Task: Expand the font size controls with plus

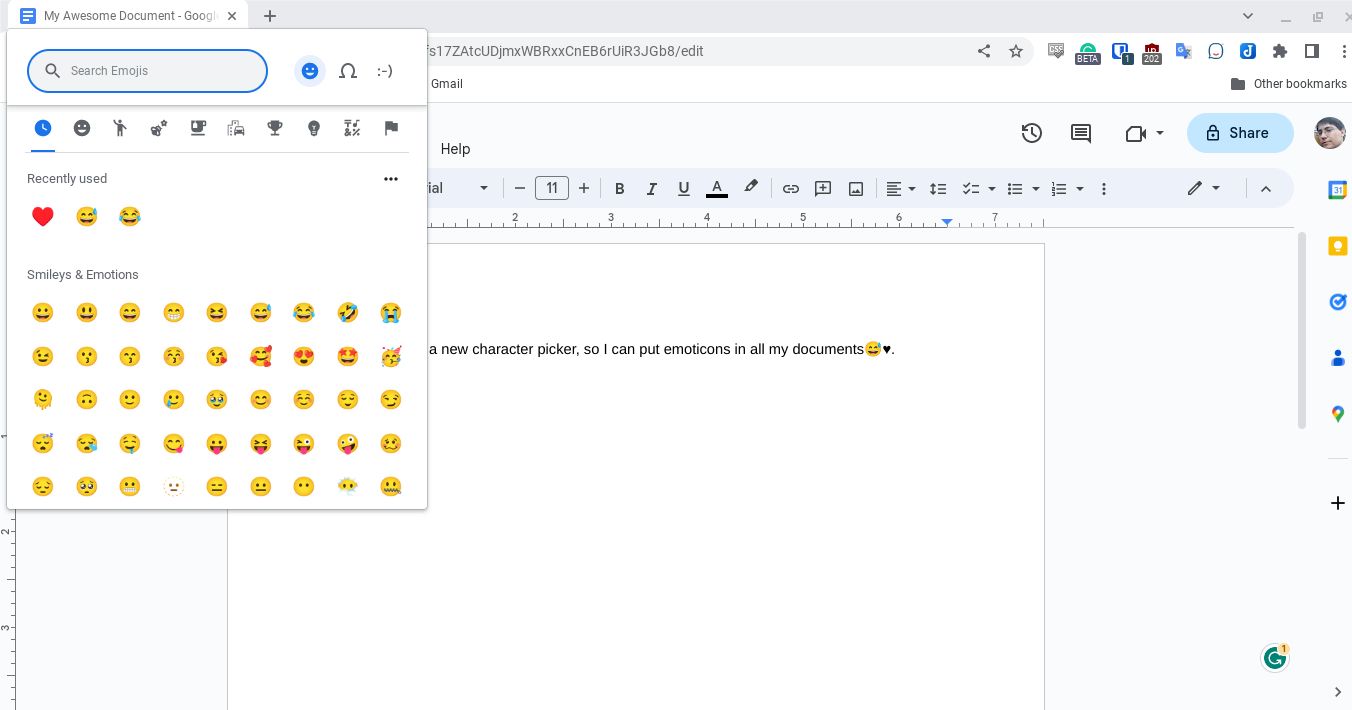Action: (x=584, y=188)
